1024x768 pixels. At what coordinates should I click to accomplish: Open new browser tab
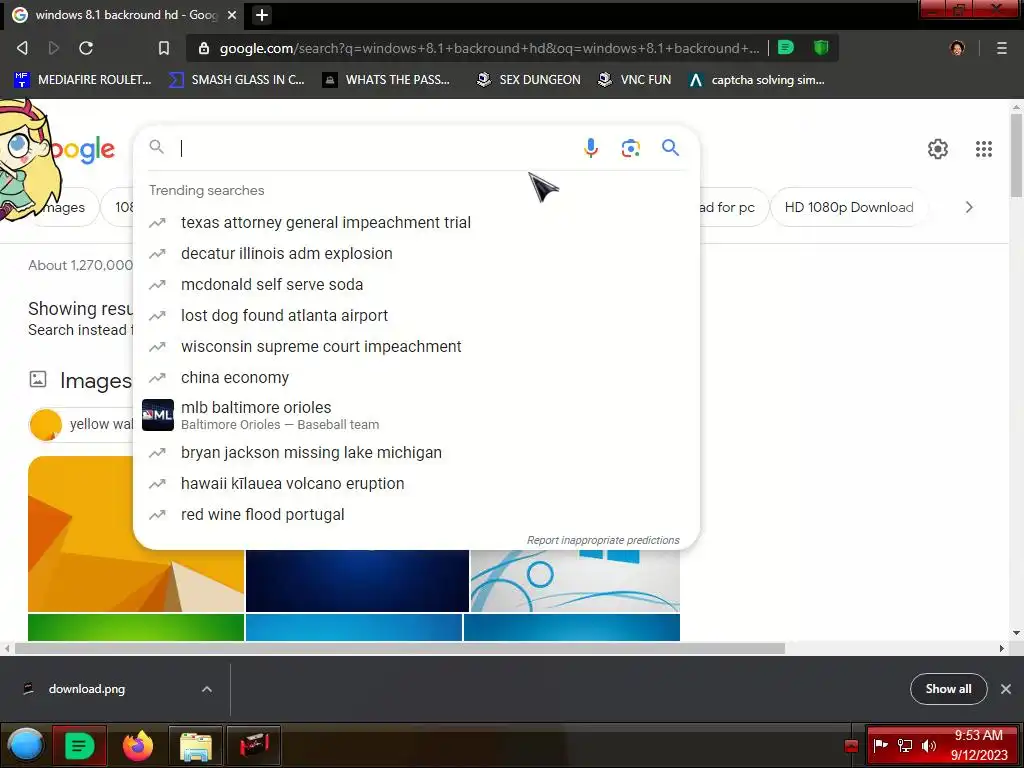pyautogui.click(x=261, y=14)
